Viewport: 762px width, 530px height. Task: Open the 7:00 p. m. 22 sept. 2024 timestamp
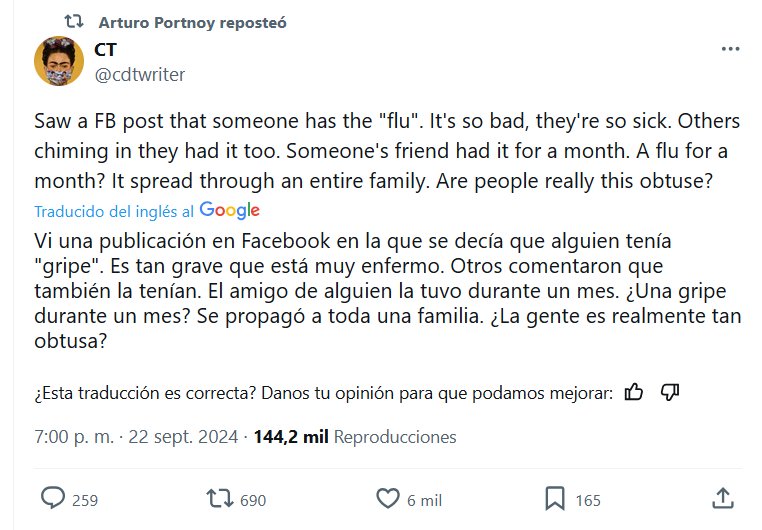click(136, 437)
